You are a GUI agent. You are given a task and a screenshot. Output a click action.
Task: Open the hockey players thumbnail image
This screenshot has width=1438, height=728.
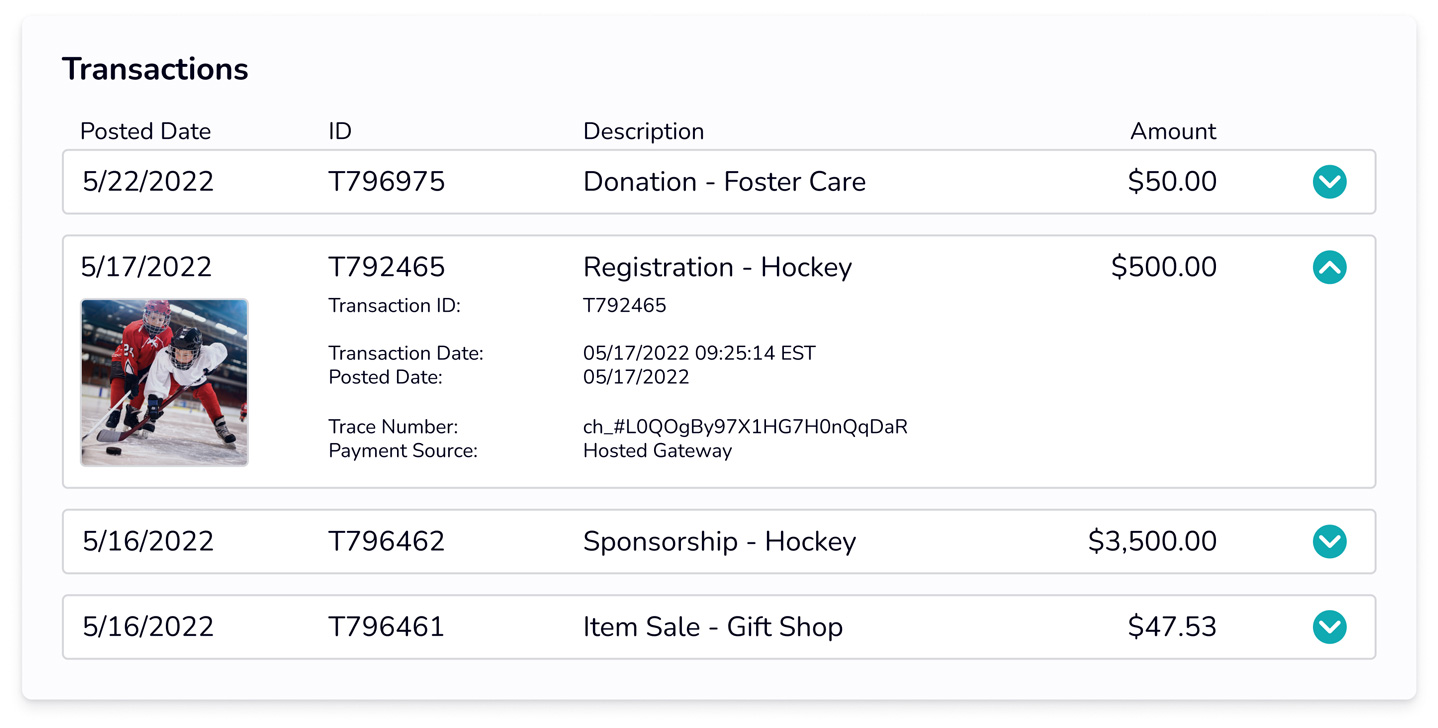tap(164, 382)
